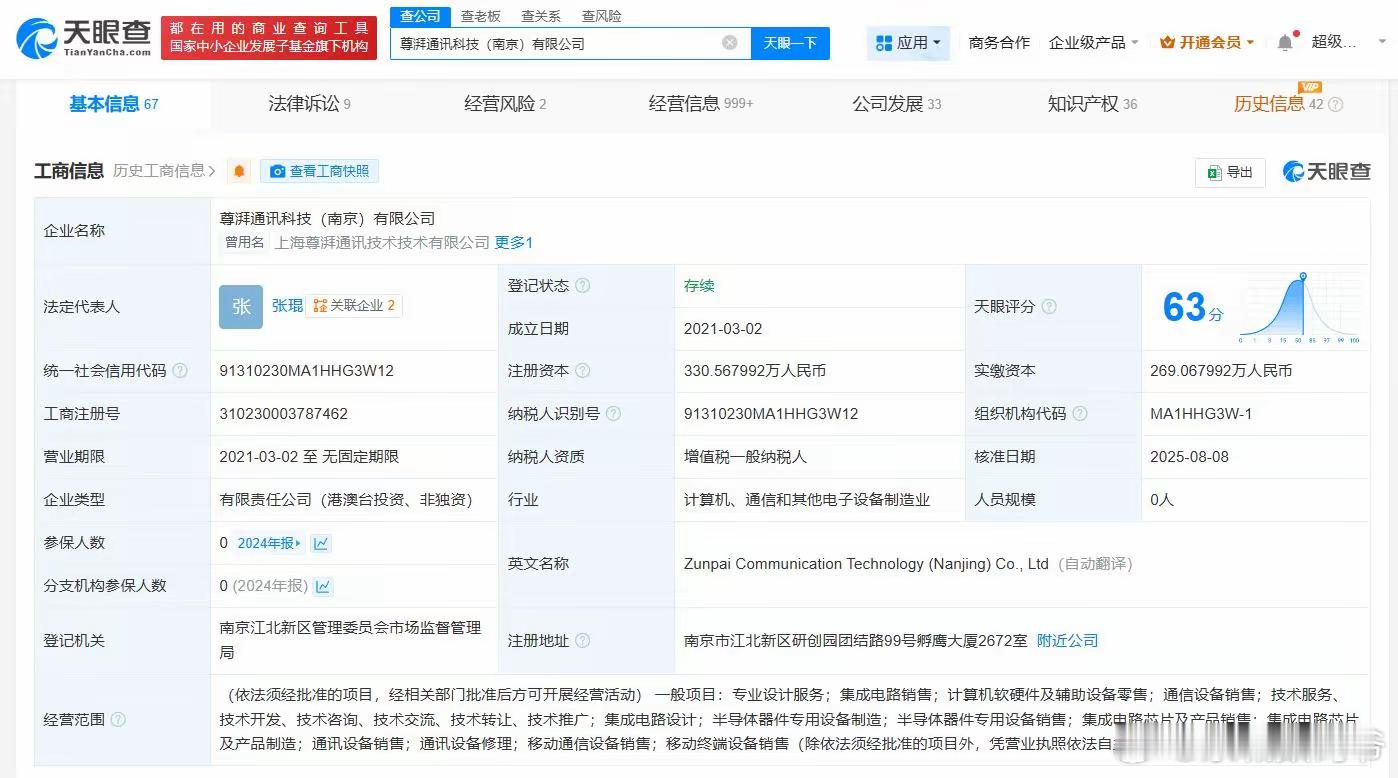Switch to the 查关系 search tab
1398x778 pixels.
(541, 16)
